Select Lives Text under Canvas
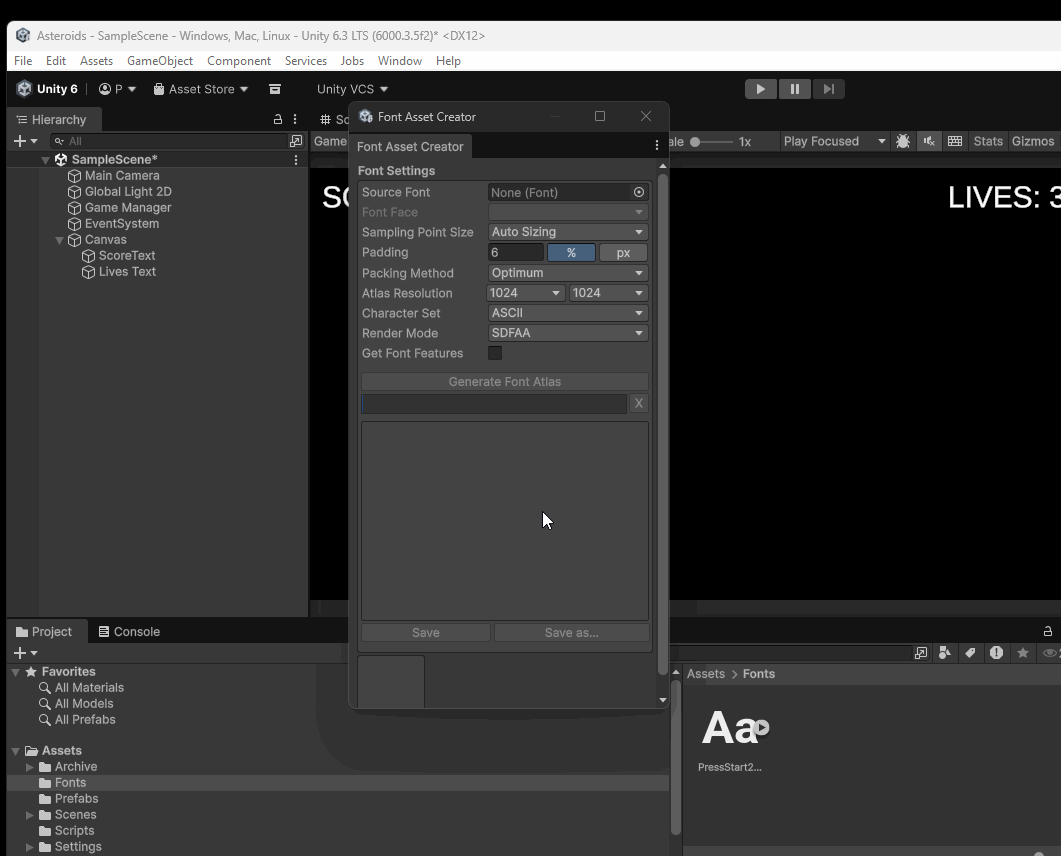The height and width of the screenshot is (856, 1061). click(127, 272)
